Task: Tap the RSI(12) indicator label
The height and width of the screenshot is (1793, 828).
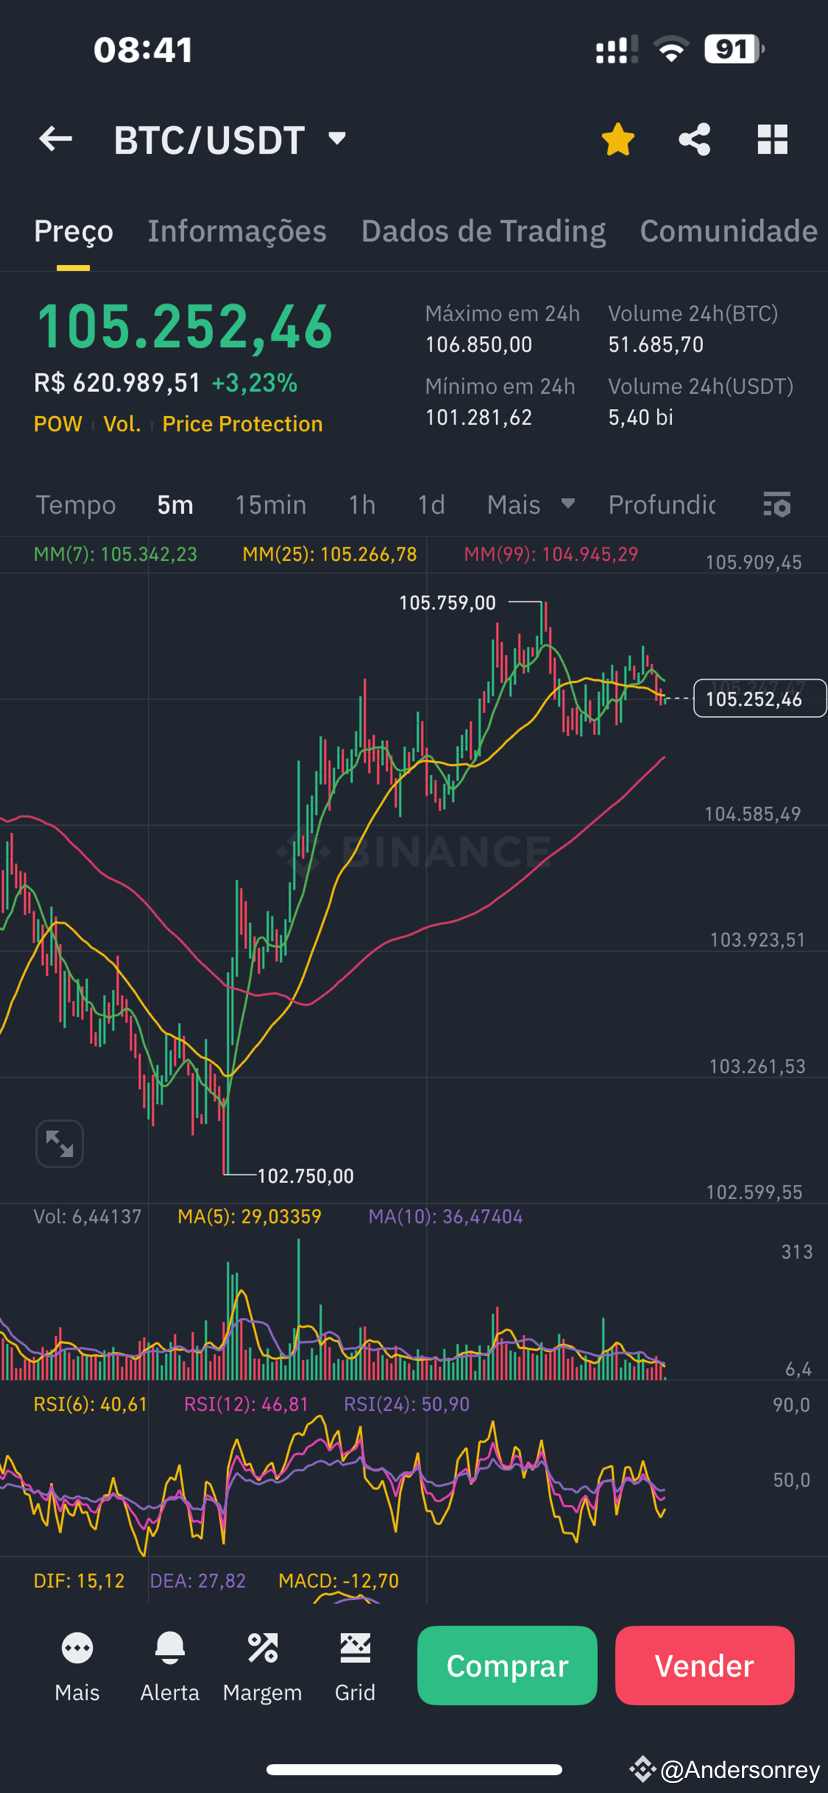Action: [x=246, y=1404]
